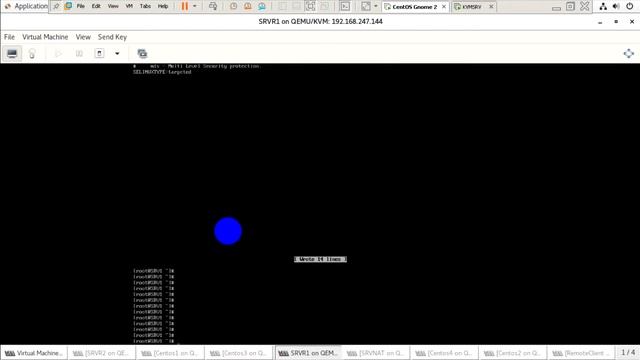Open the VMware File menu in top bar
This screenshot has width=640, height=360.
pos(81,6)
